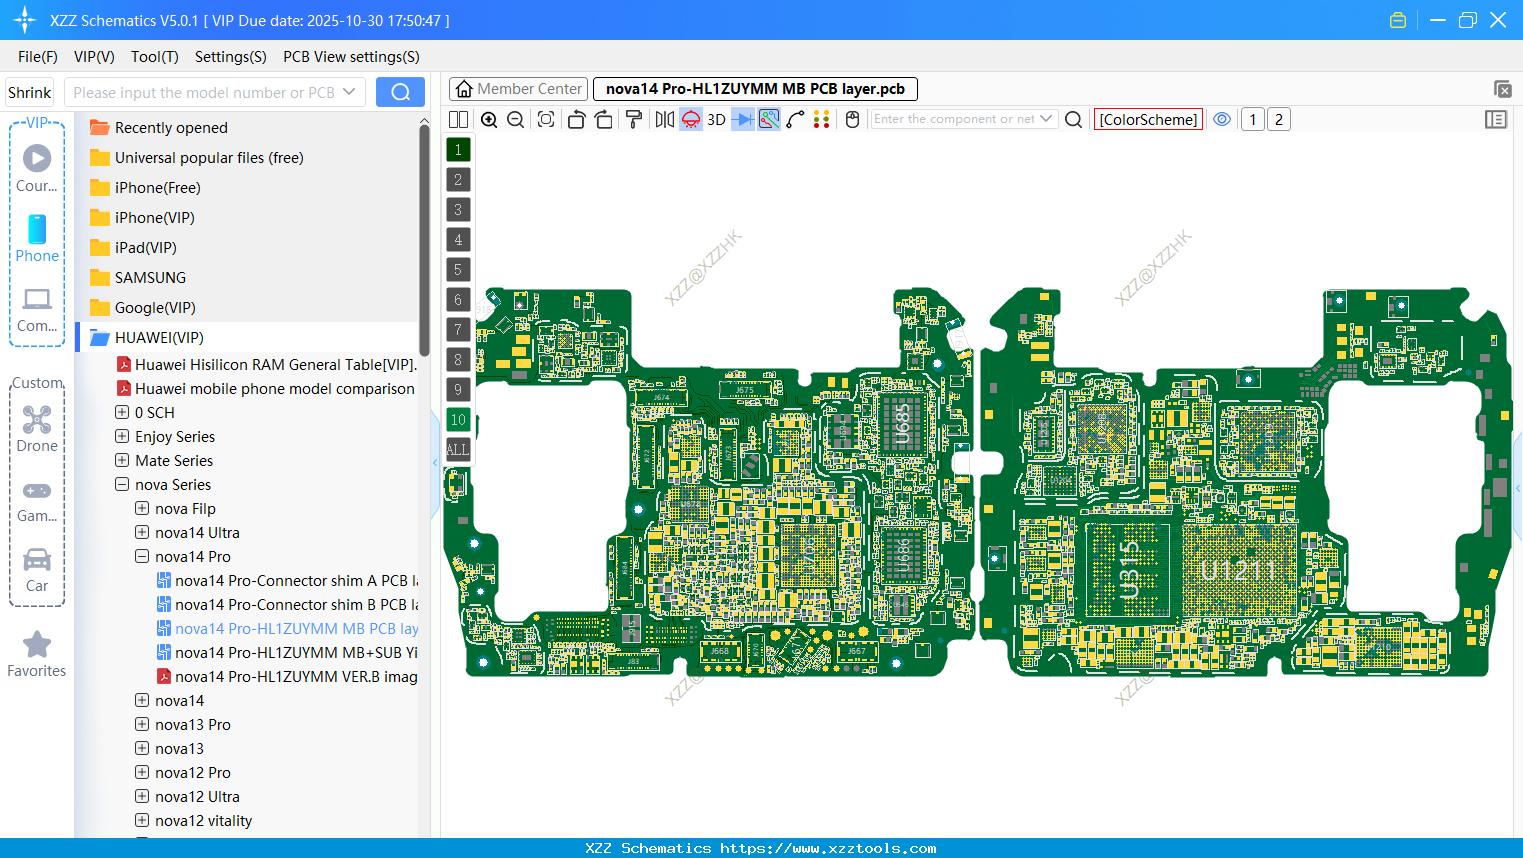Viewport: 1523px width, 858px height.
Task: Open the colored dots grid icon
Action: pos(822,119)
